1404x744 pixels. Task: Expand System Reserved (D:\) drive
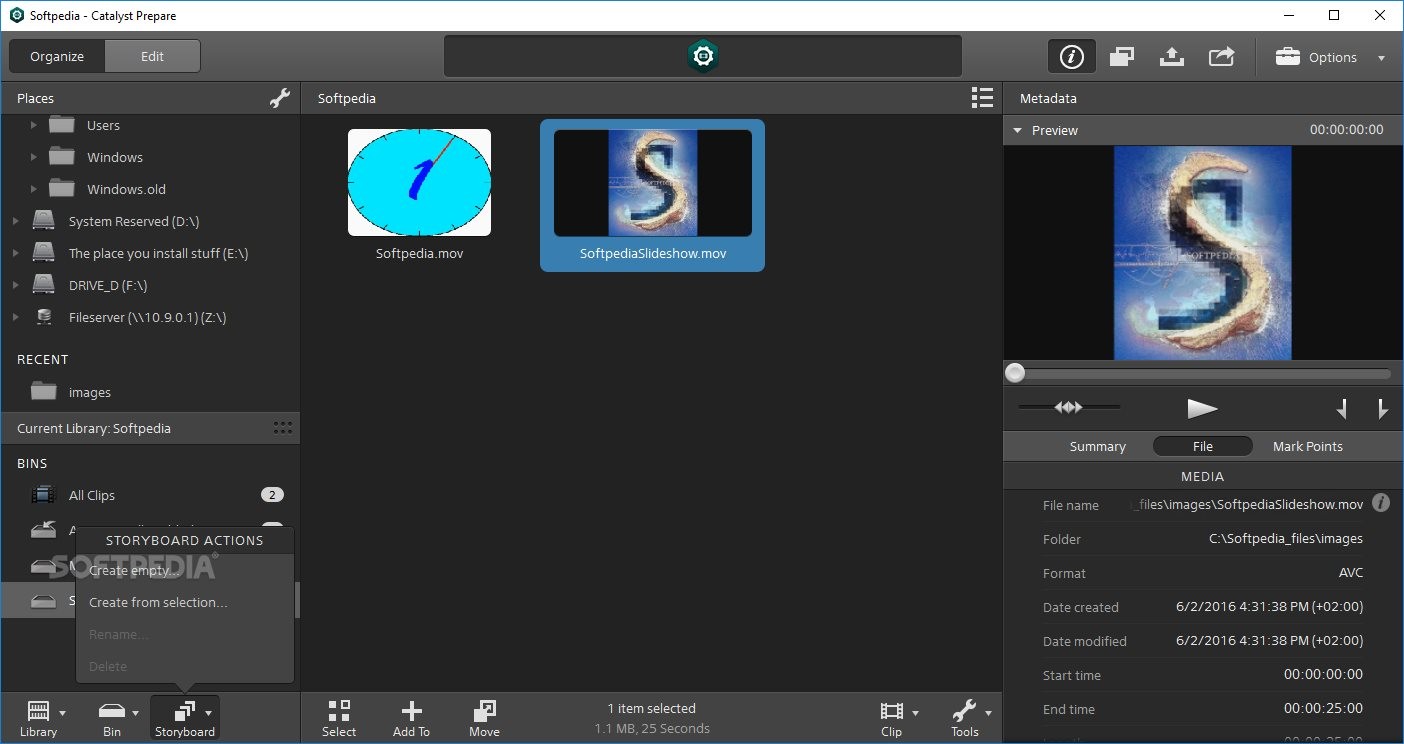[15, 221]
